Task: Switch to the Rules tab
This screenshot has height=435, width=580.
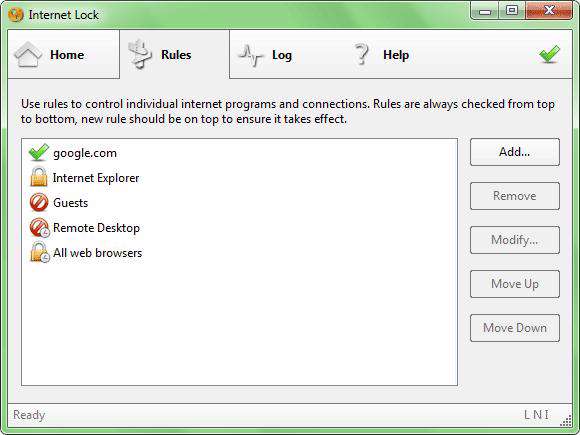Action: 175,55
